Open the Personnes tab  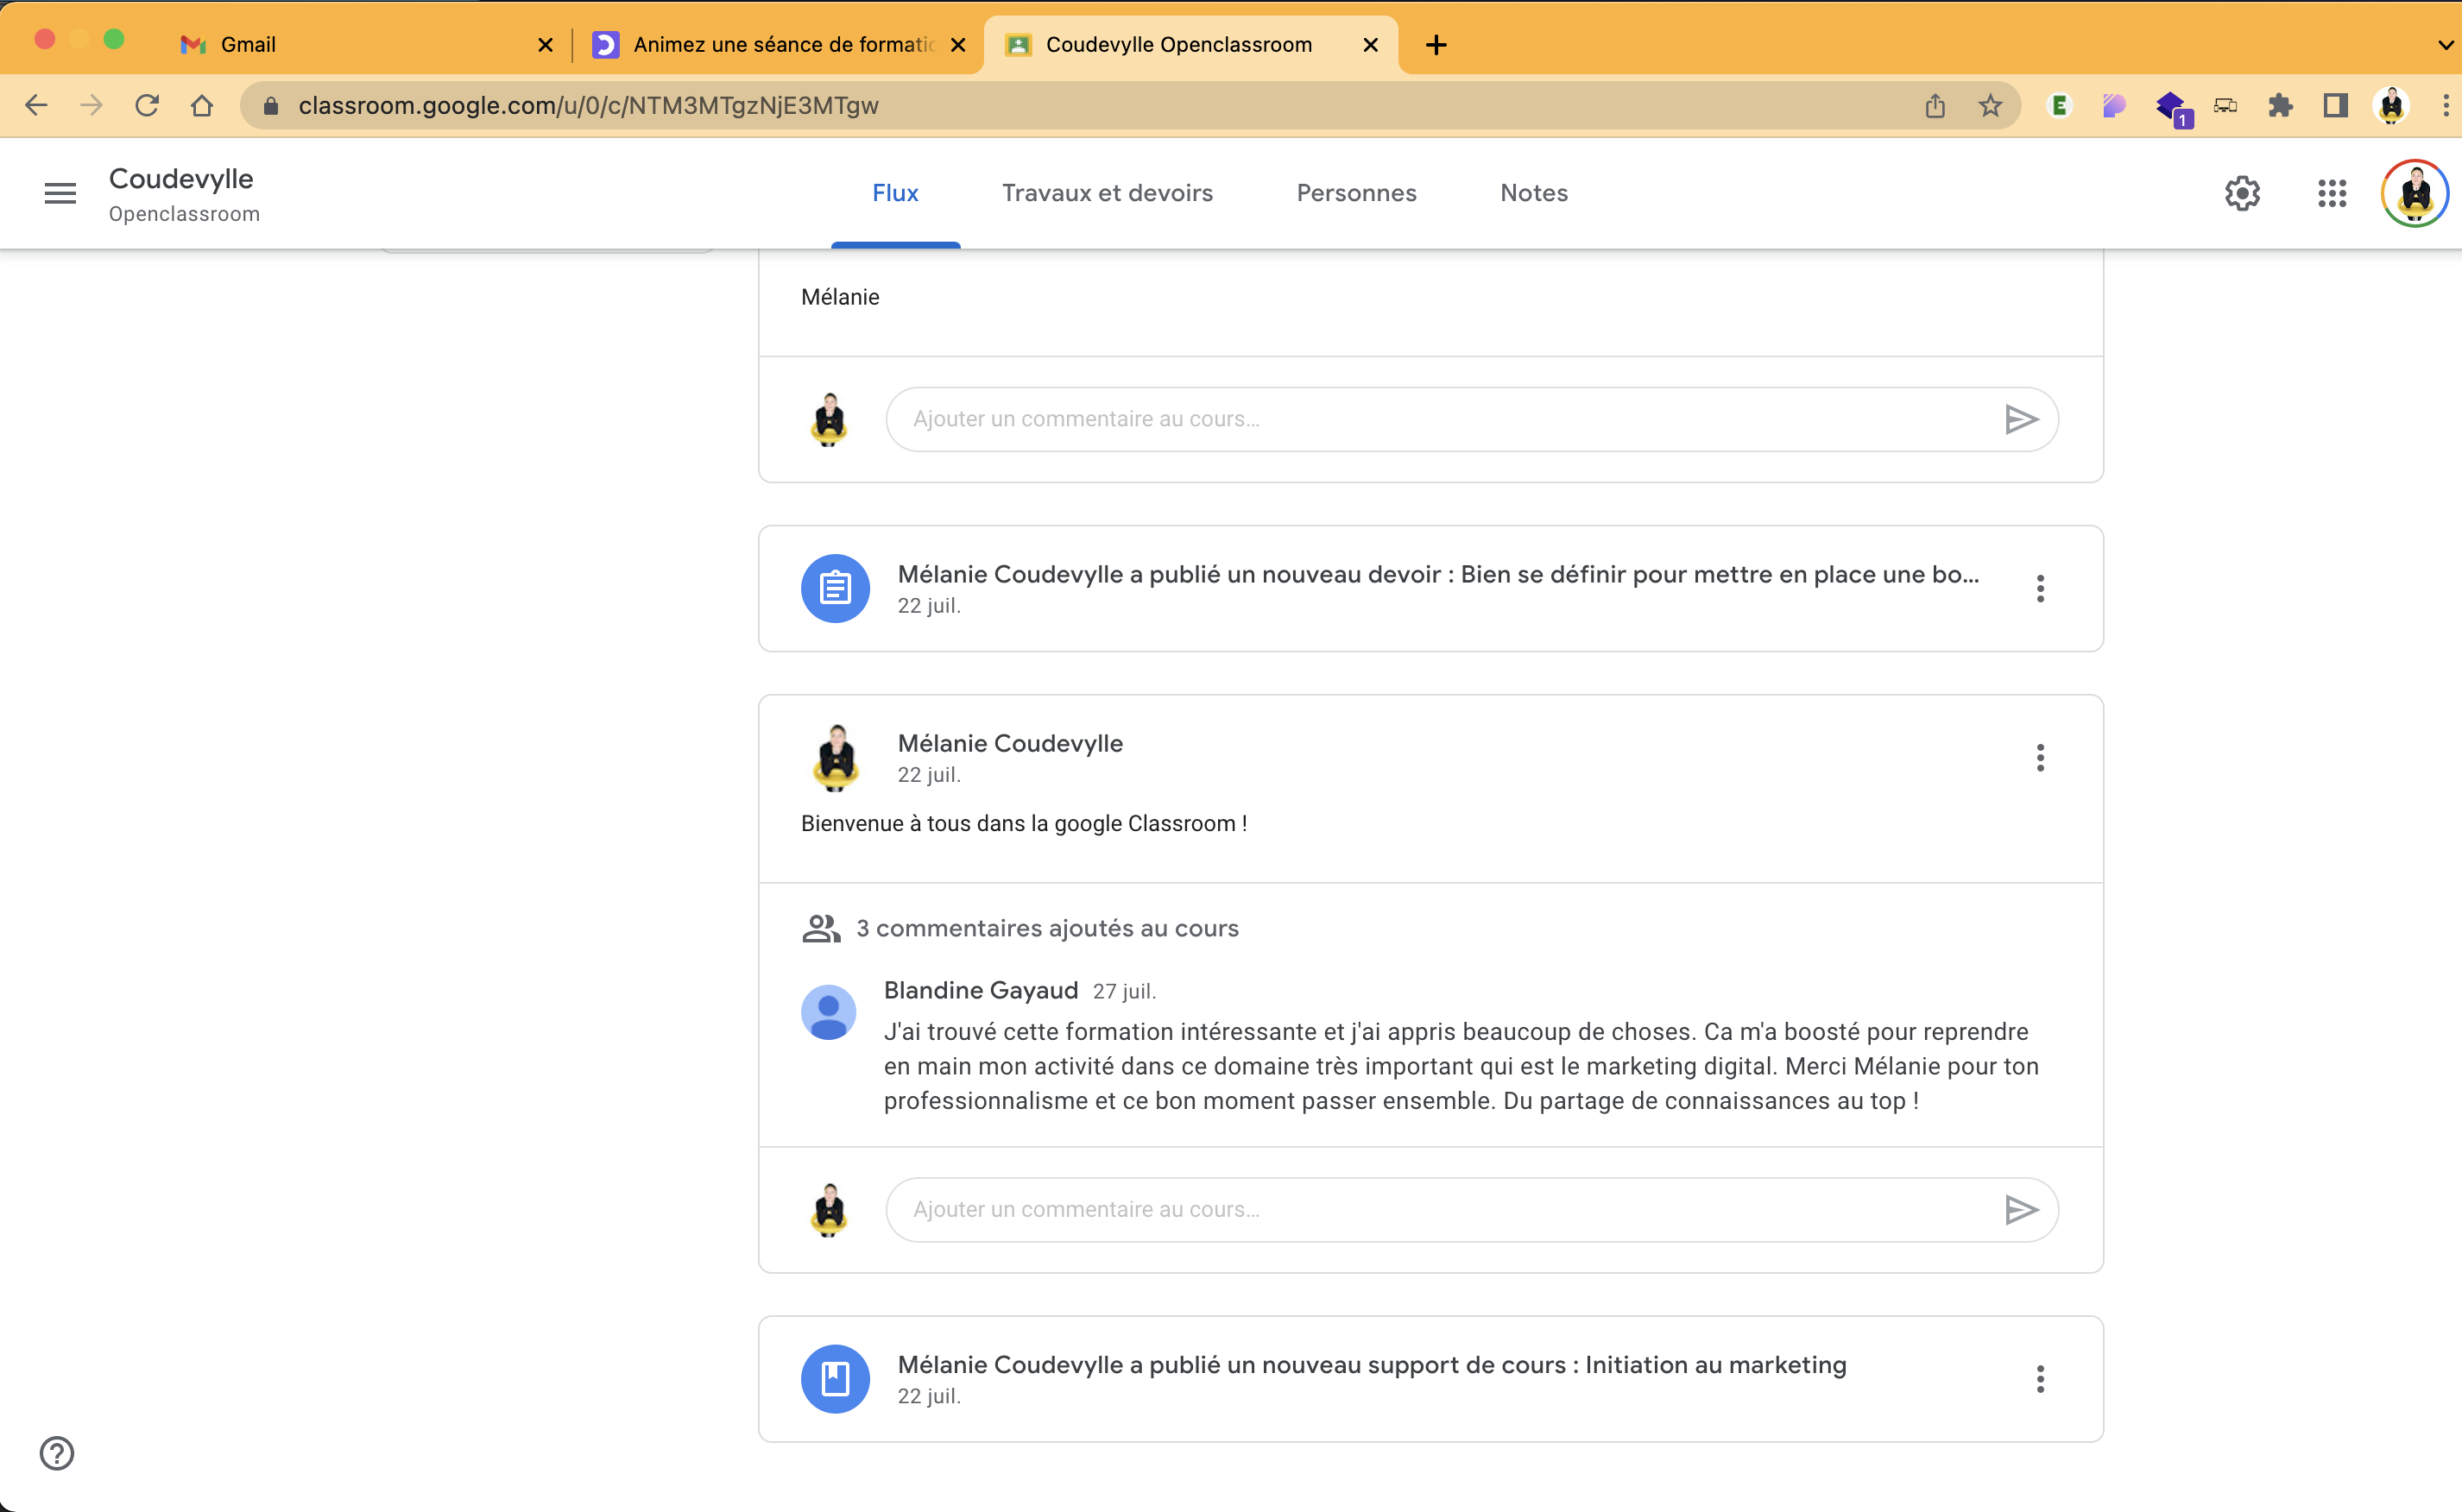tap(1356, 193)
